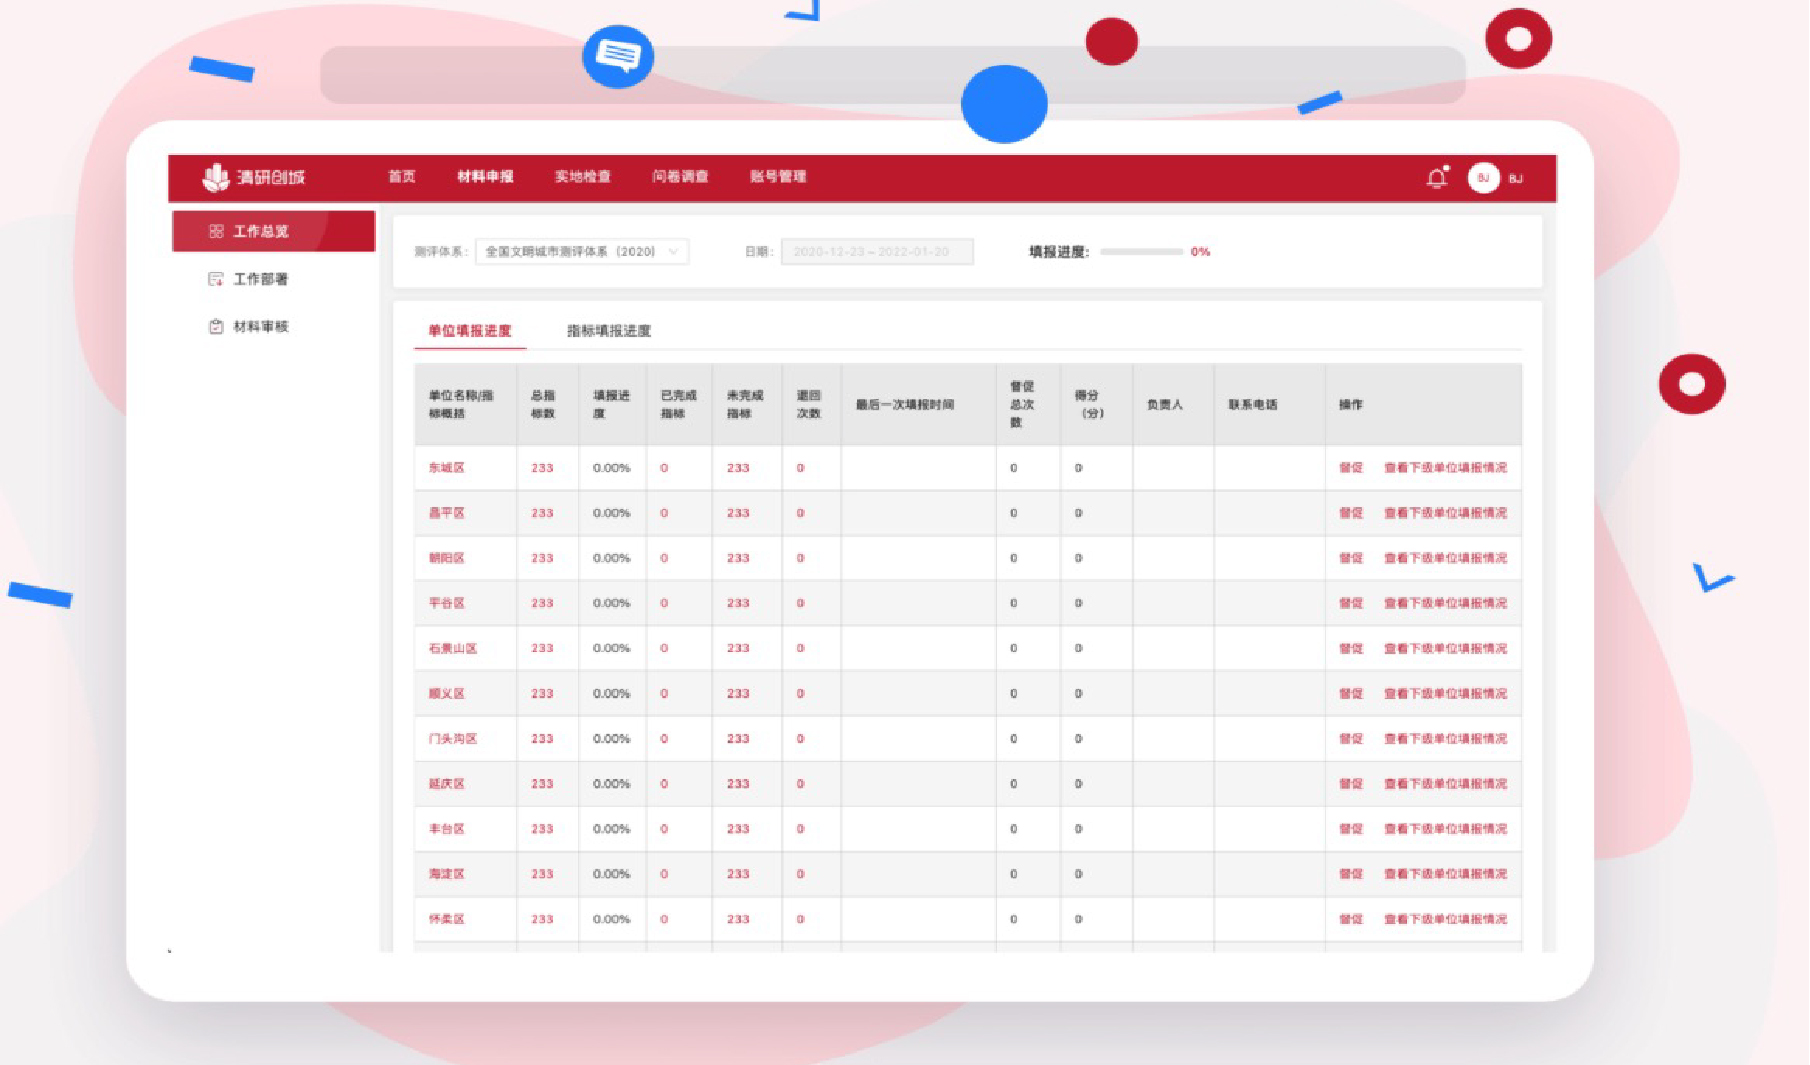Select the 单位填报进度 tab

(469, 331)
